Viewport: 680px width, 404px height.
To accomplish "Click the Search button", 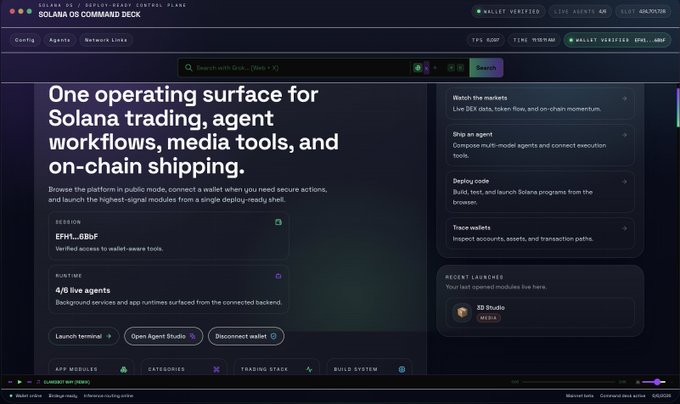I will 486,68.
